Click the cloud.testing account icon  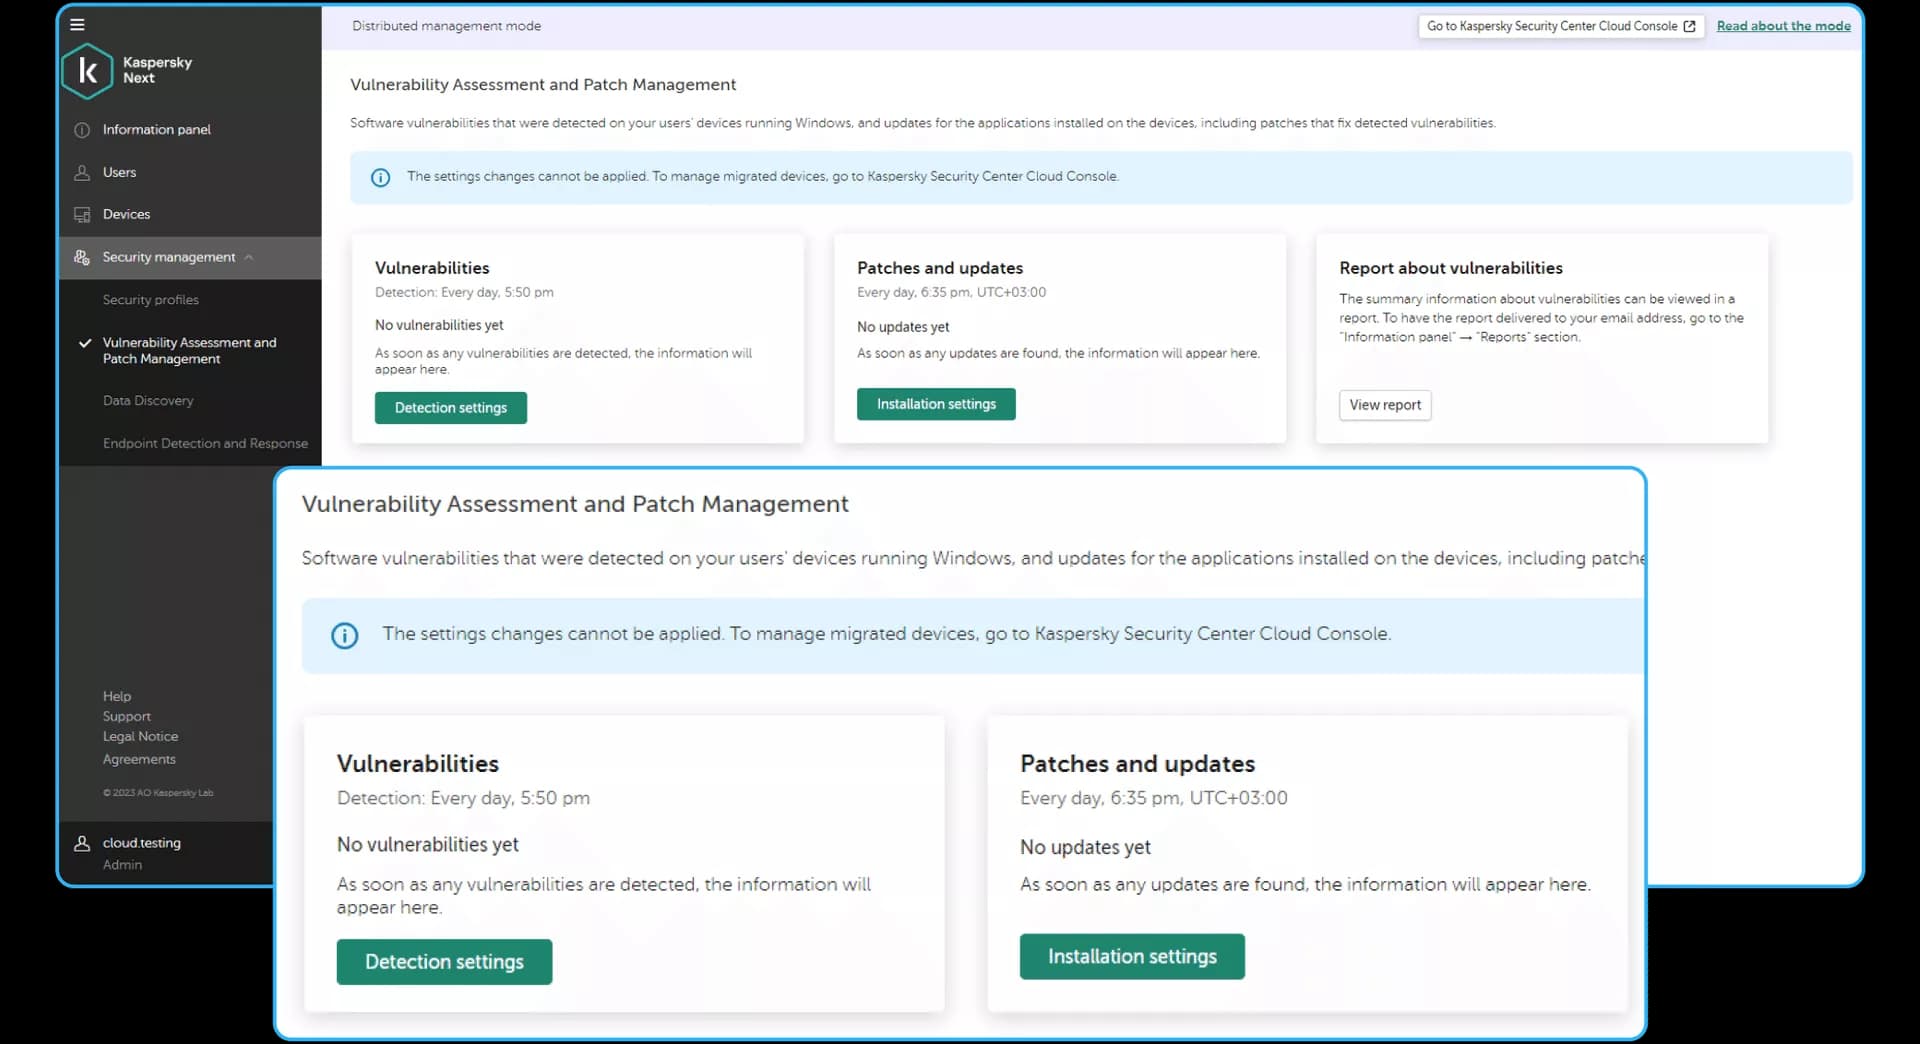coord(82,844)
